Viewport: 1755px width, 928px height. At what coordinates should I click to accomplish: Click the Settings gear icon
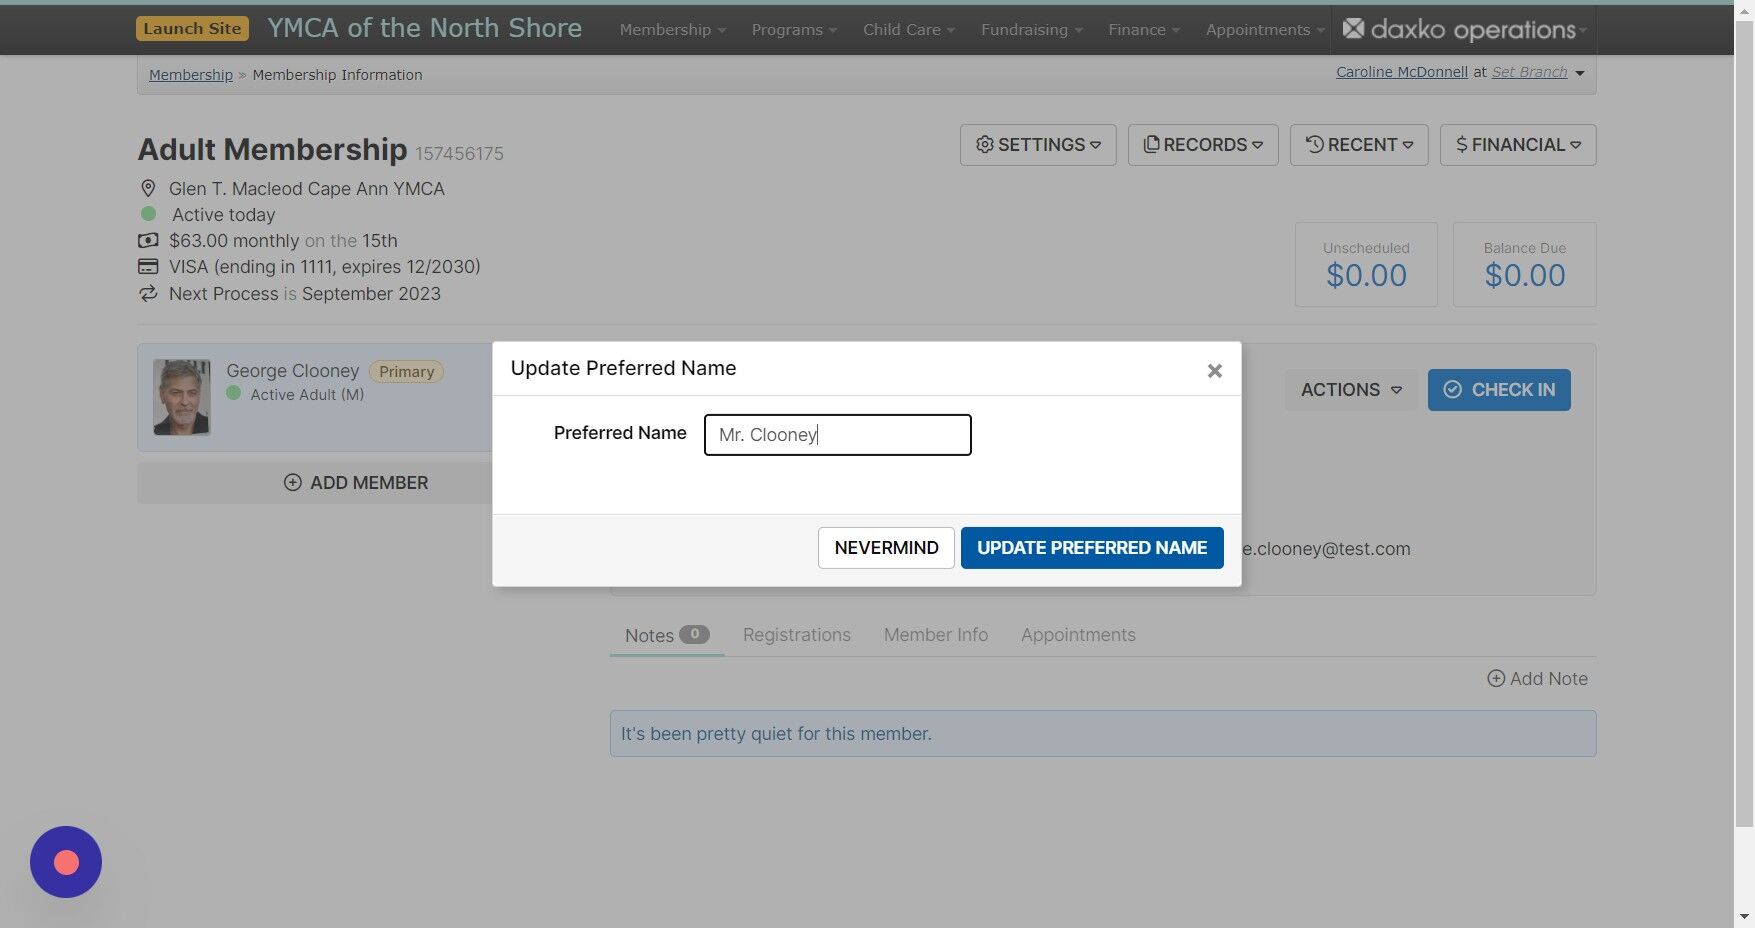(984, 144)
